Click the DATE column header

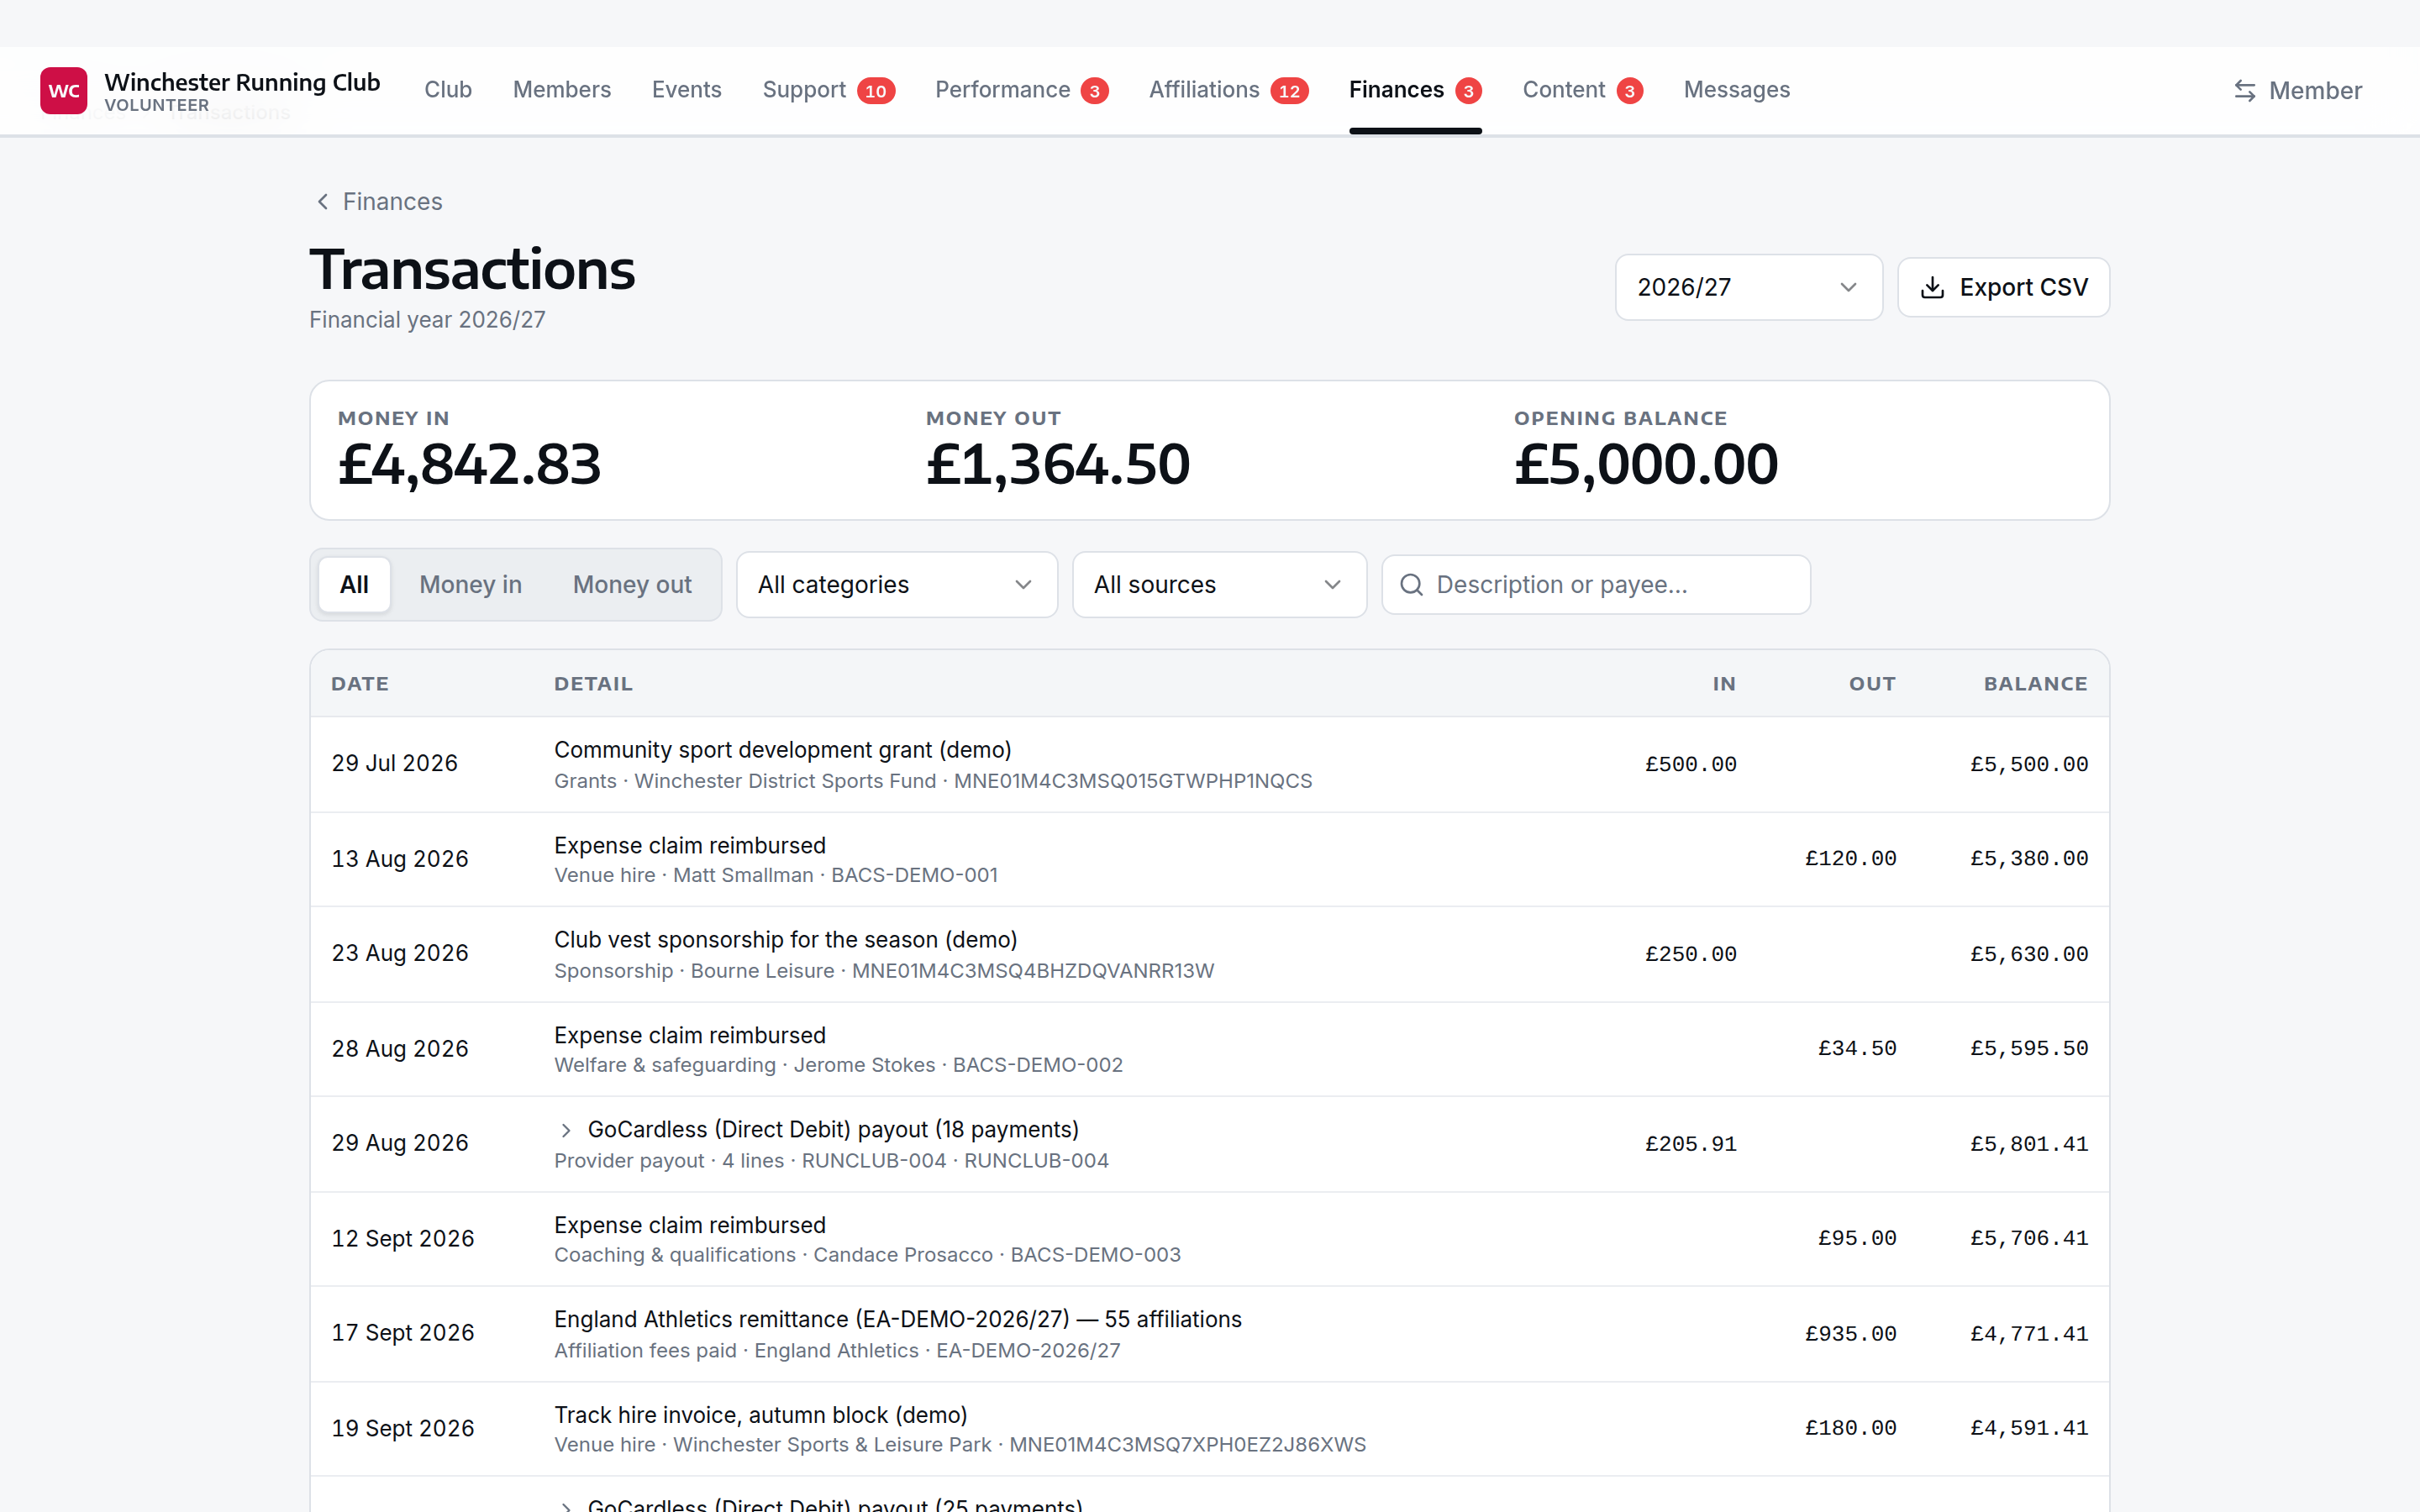pyautogui.click(x=360, y=684)
